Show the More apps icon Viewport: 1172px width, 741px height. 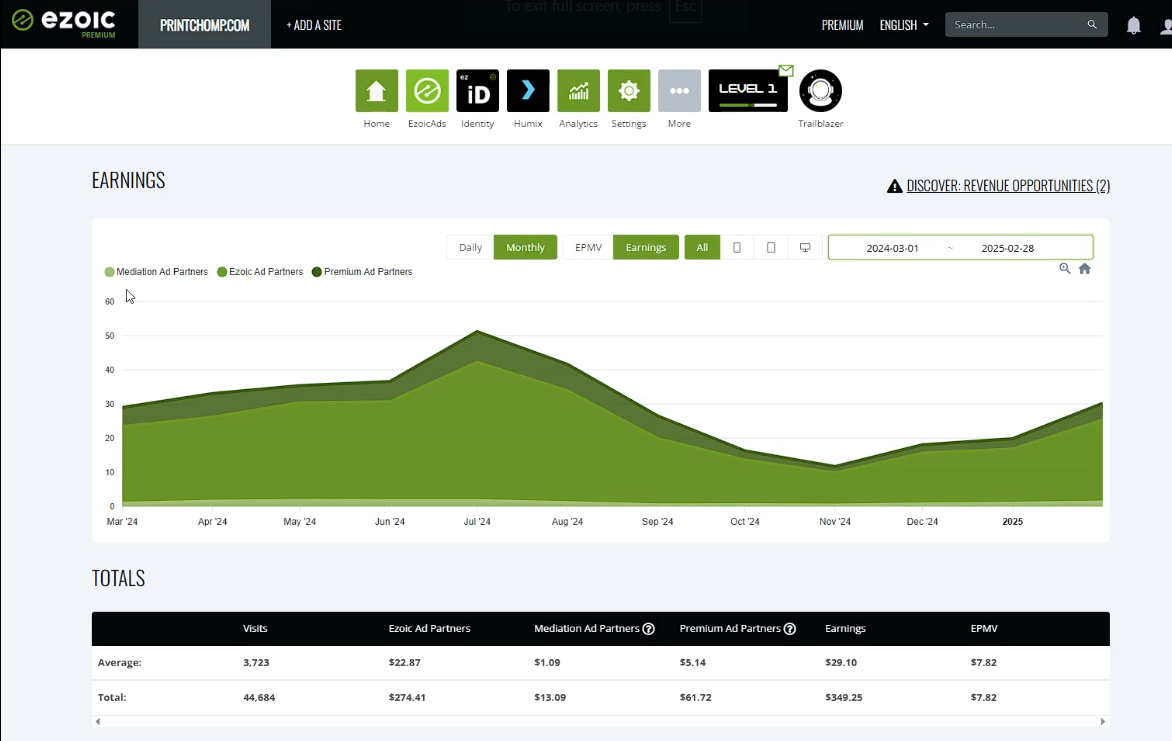point(679,90)
